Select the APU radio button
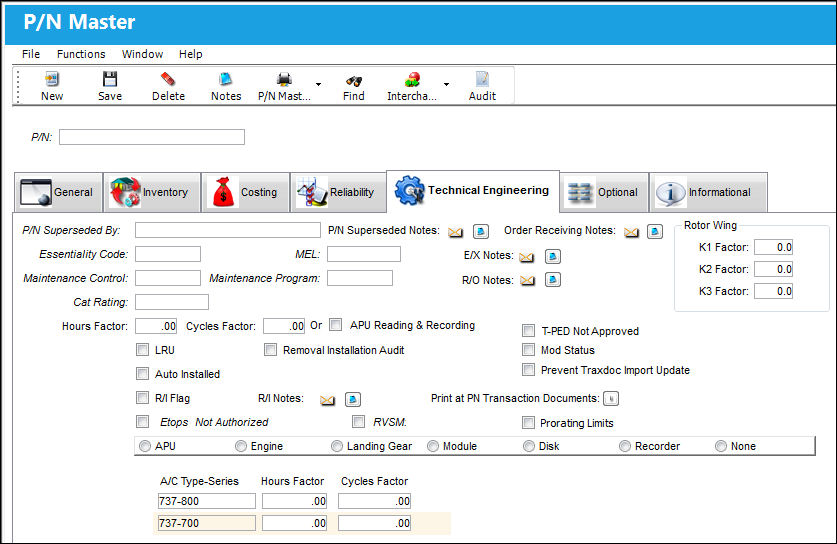The width and height of the screenshot is (837, 544). click(145, 446)
